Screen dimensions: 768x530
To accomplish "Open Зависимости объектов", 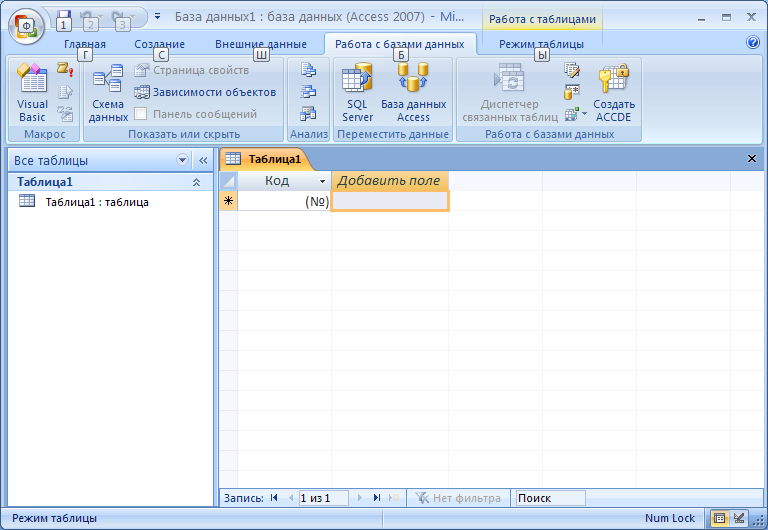I will [205, 92].
